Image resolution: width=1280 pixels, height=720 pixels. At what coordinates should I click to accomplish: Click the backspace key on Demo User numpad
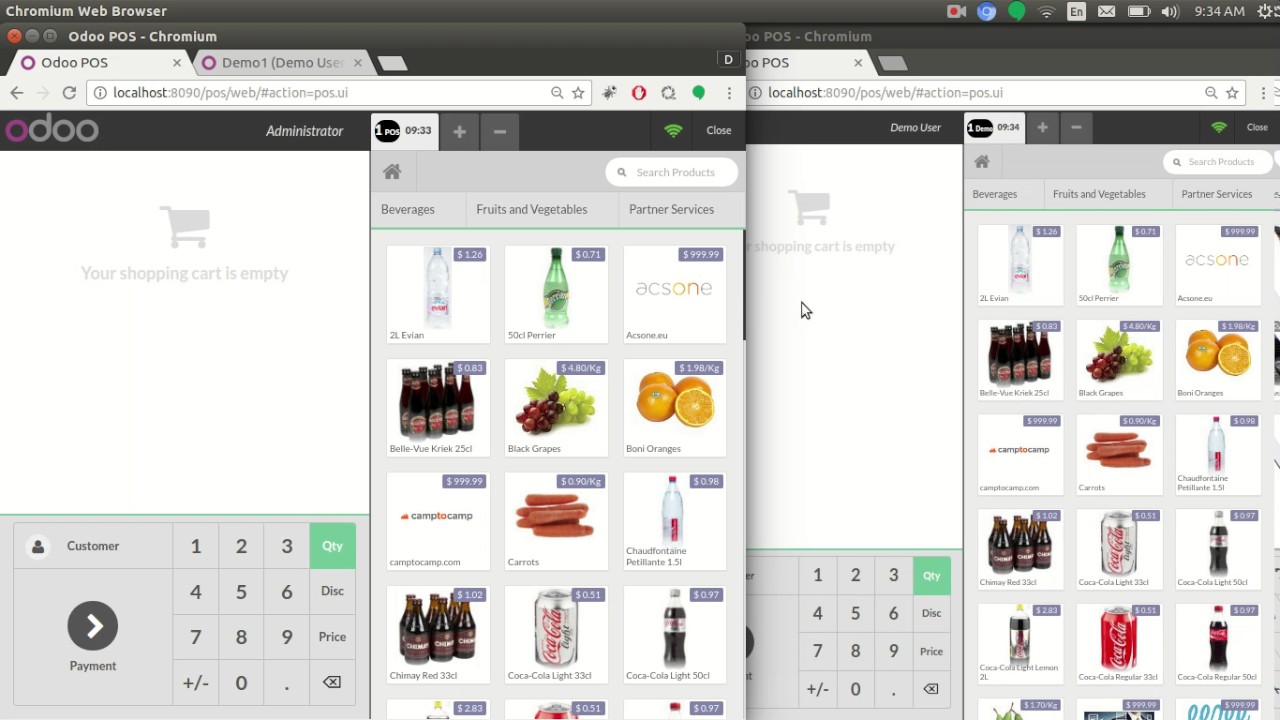tap(931, 689)
